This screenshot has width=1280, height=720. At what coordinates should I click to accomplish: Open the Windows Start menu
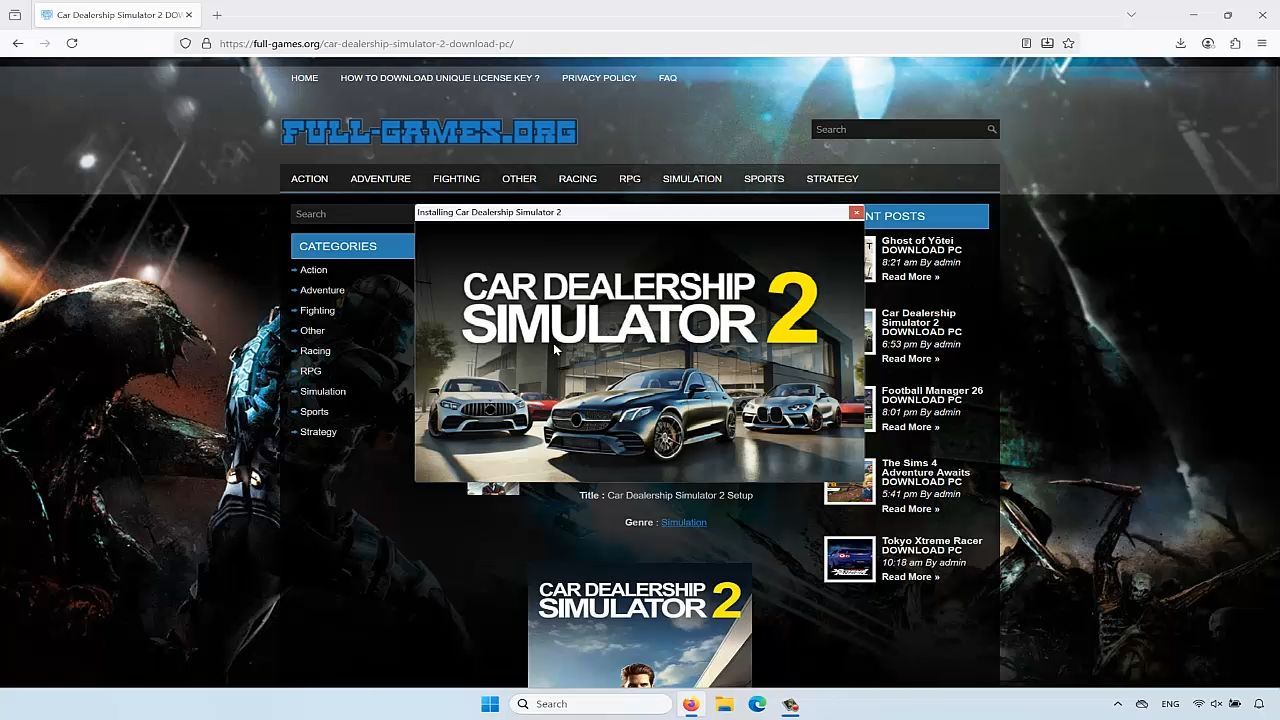pos(490,704)
